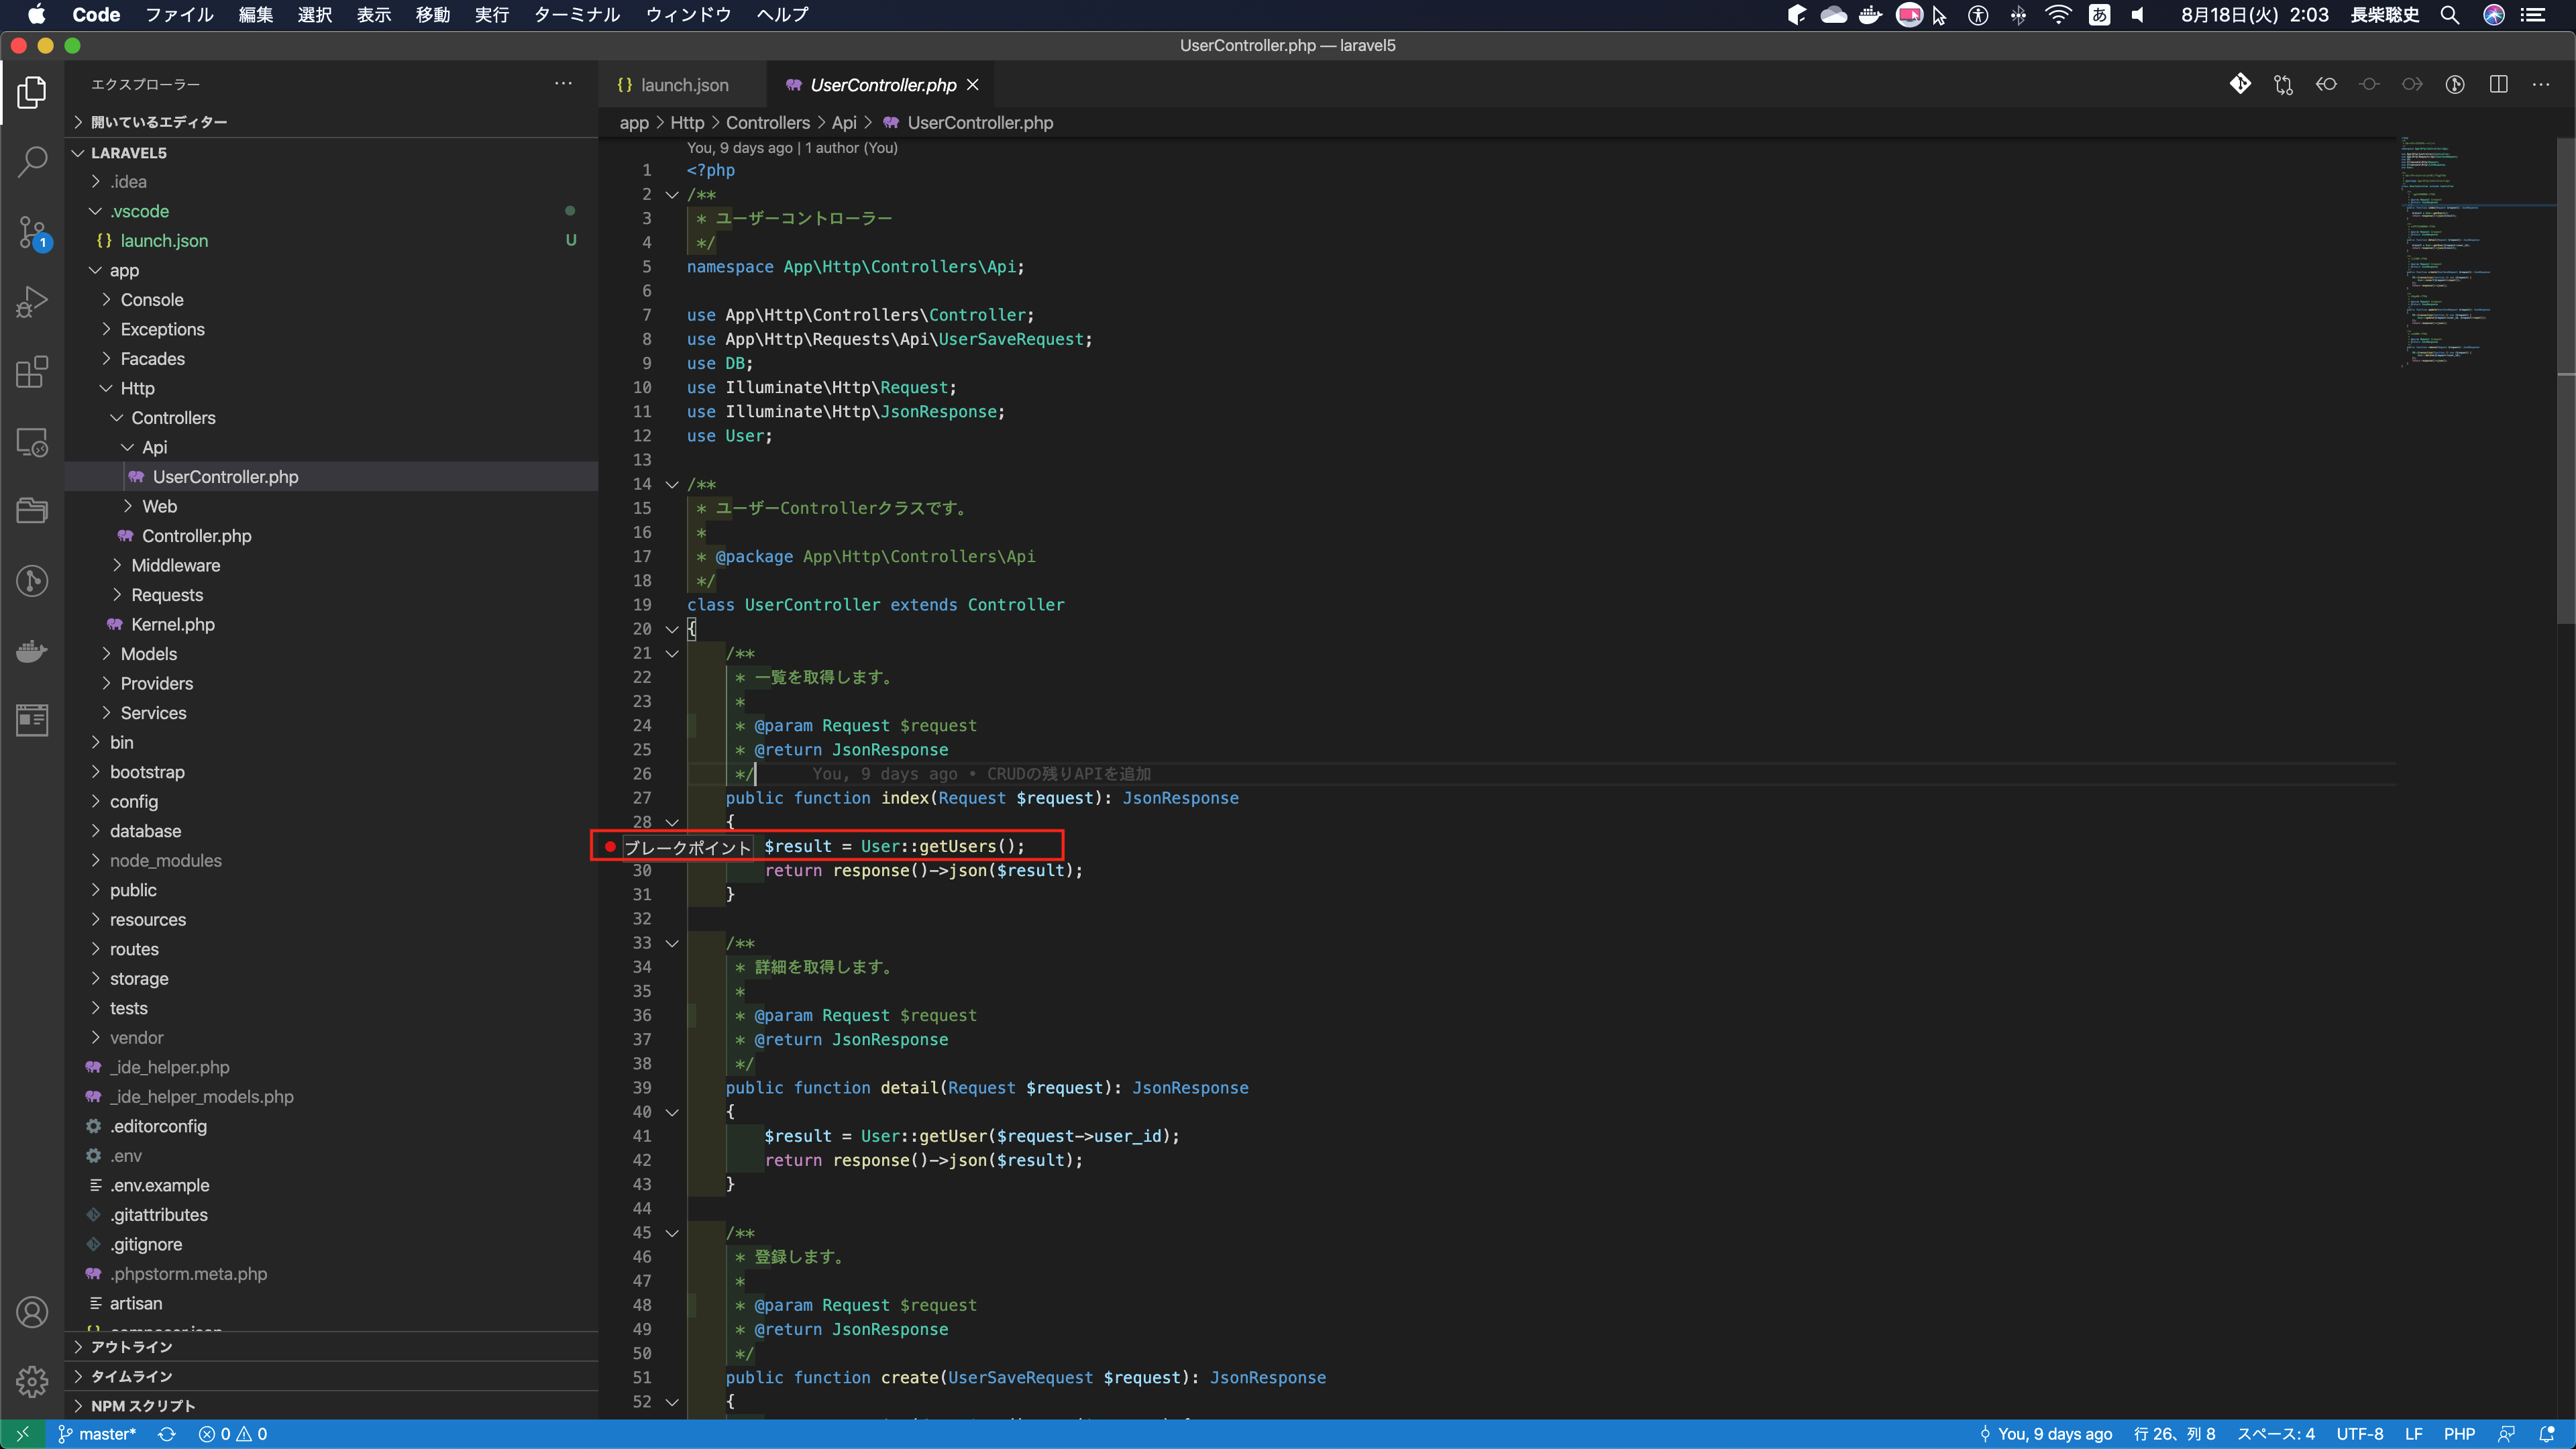The height and width of the screenshot is (1449, 2576).
Task: Collapse the .vscode folder
Action: tap(139, 211)
